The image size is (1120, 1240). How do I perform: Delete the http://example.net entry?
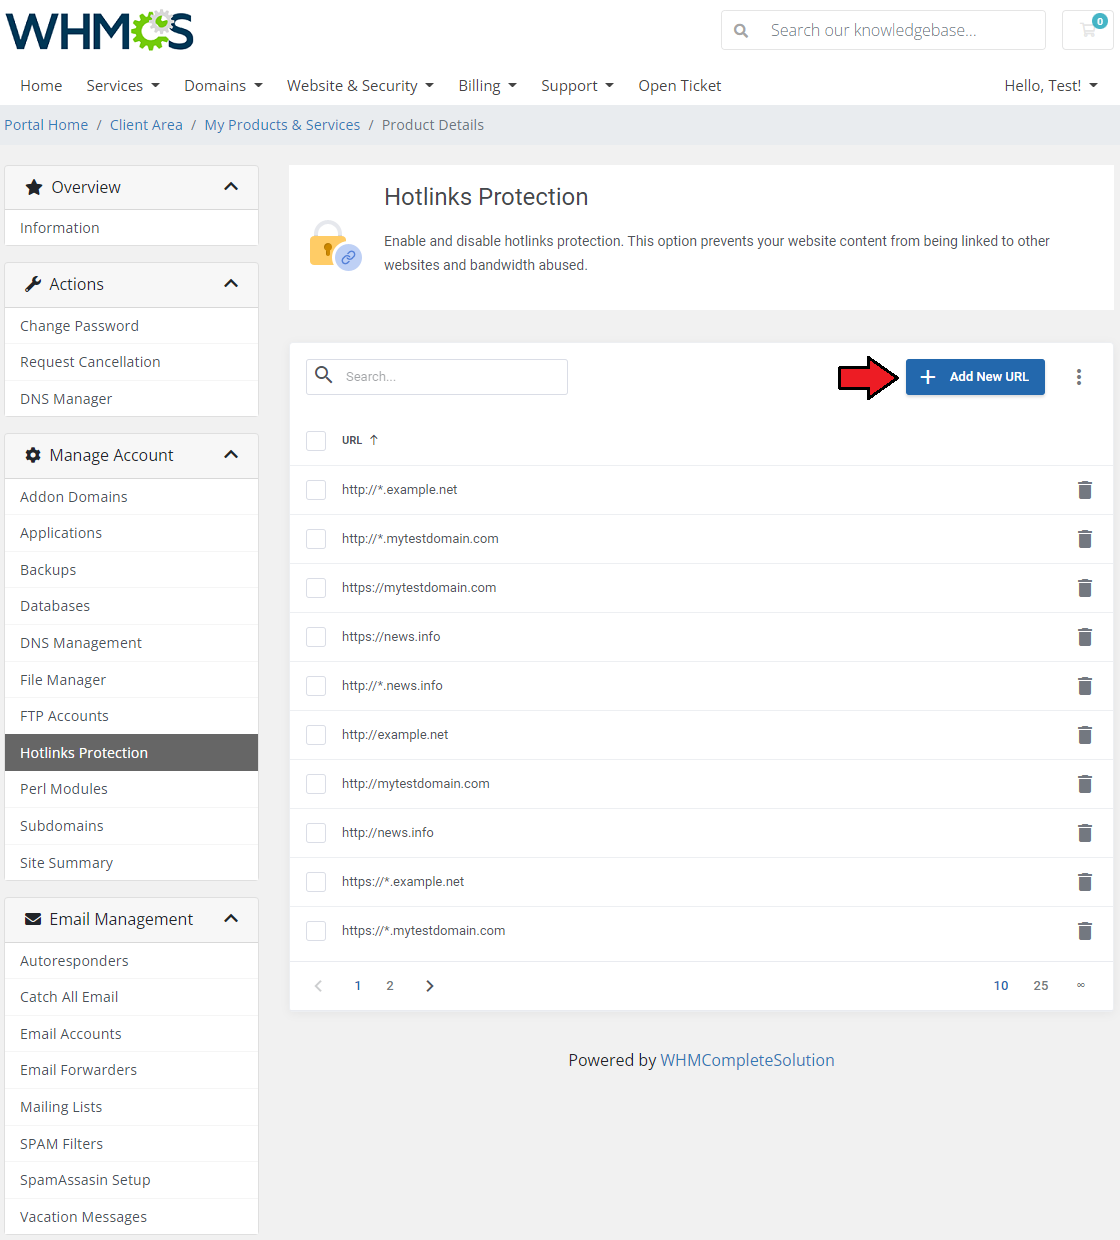tap(1085, 735)
